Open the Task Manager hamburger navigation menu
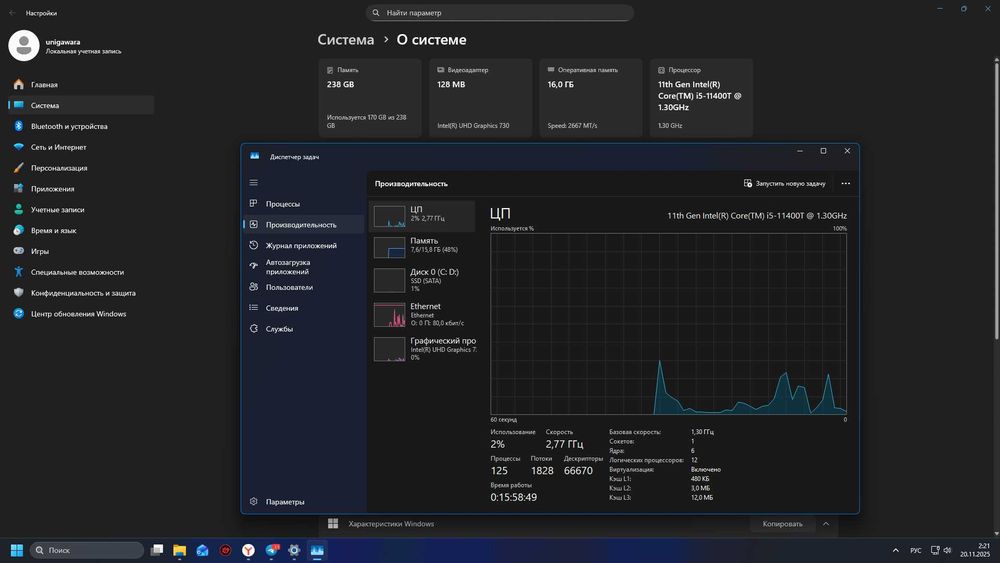Viewport: 1000px width, 563px height. (x=253, y=182)
